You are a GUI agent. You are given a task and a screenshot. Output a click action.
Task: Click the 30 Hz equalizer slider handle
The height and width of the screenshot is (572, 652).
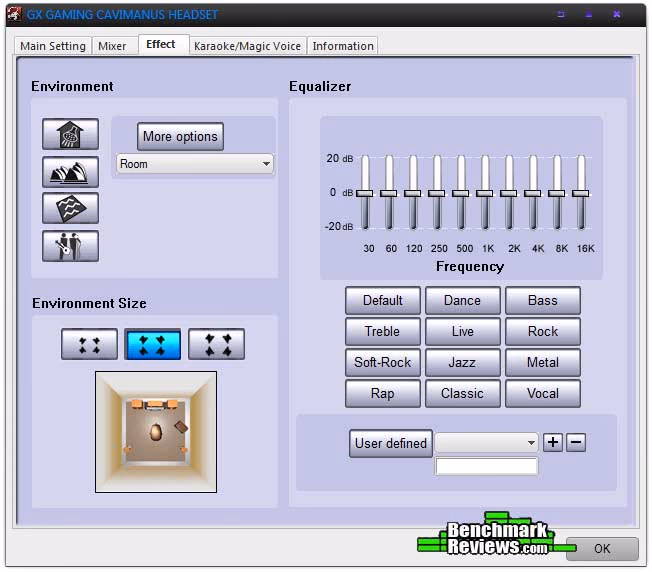point(365,194)
